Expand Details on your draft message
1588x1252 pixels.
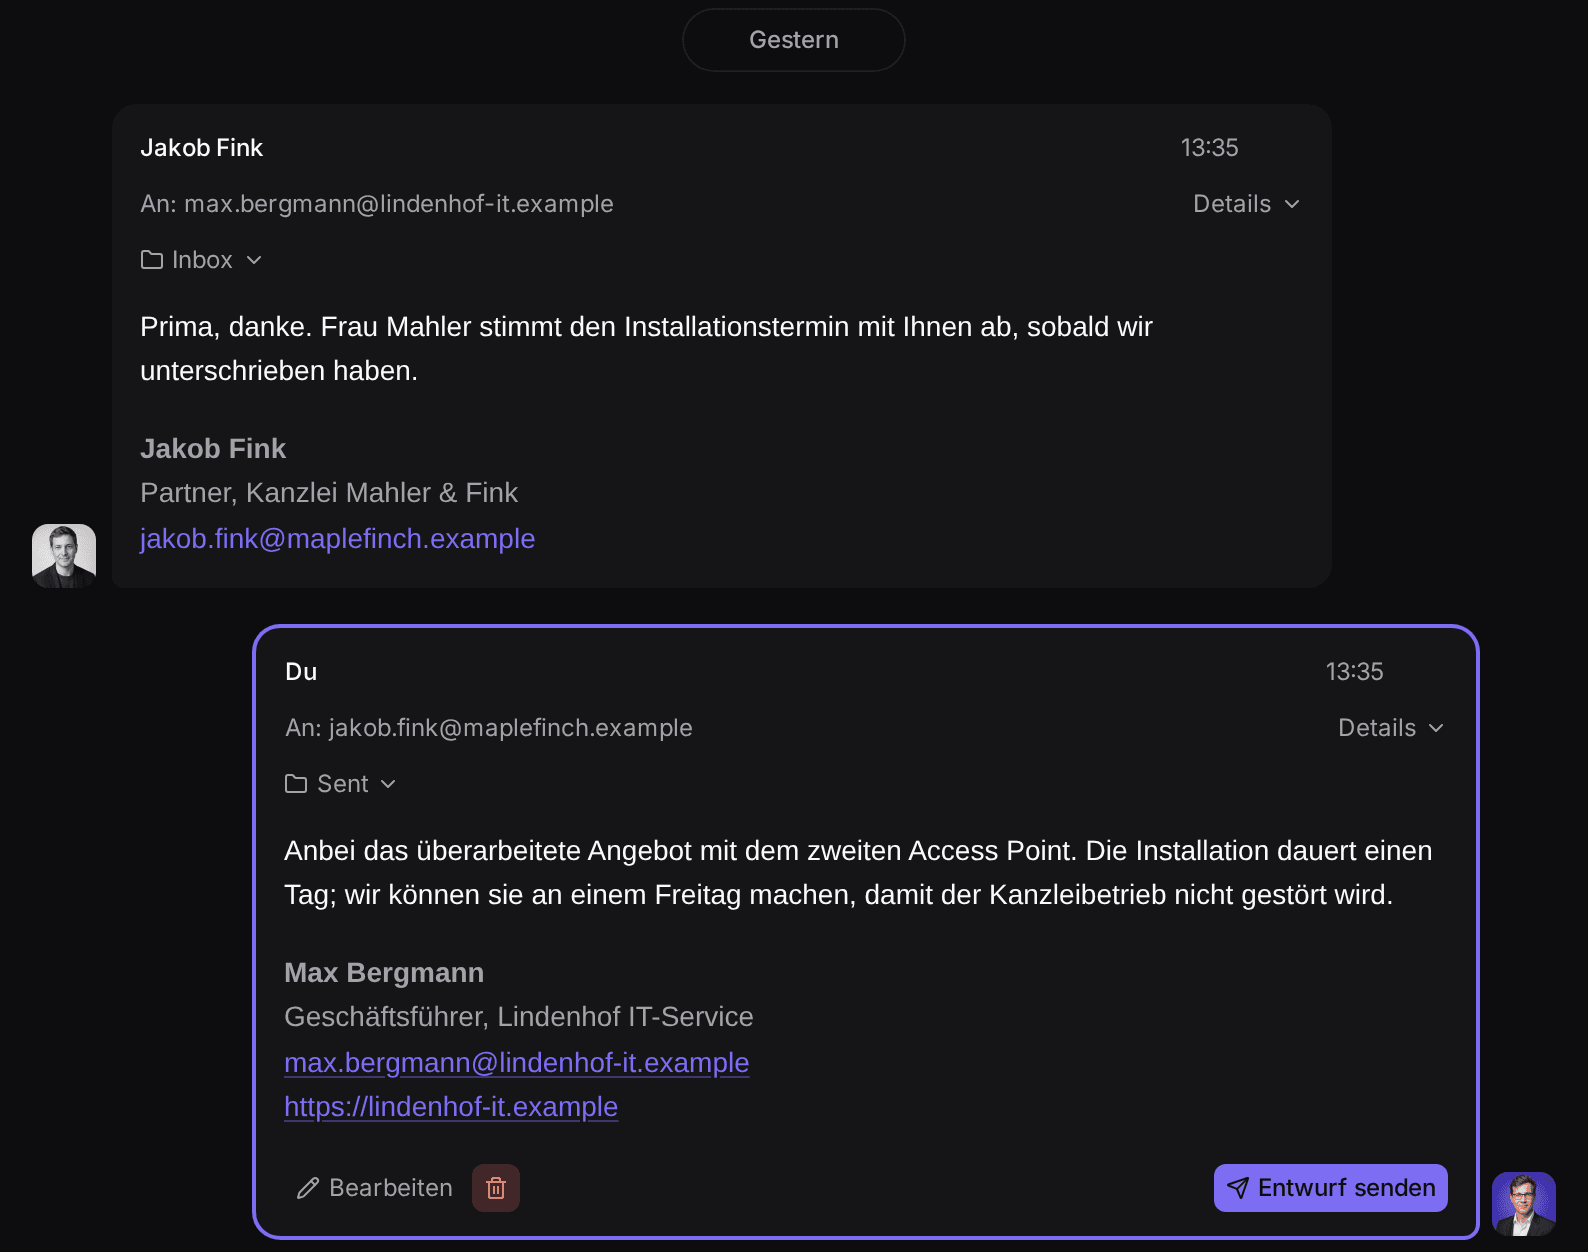(x=1392, y=728)
